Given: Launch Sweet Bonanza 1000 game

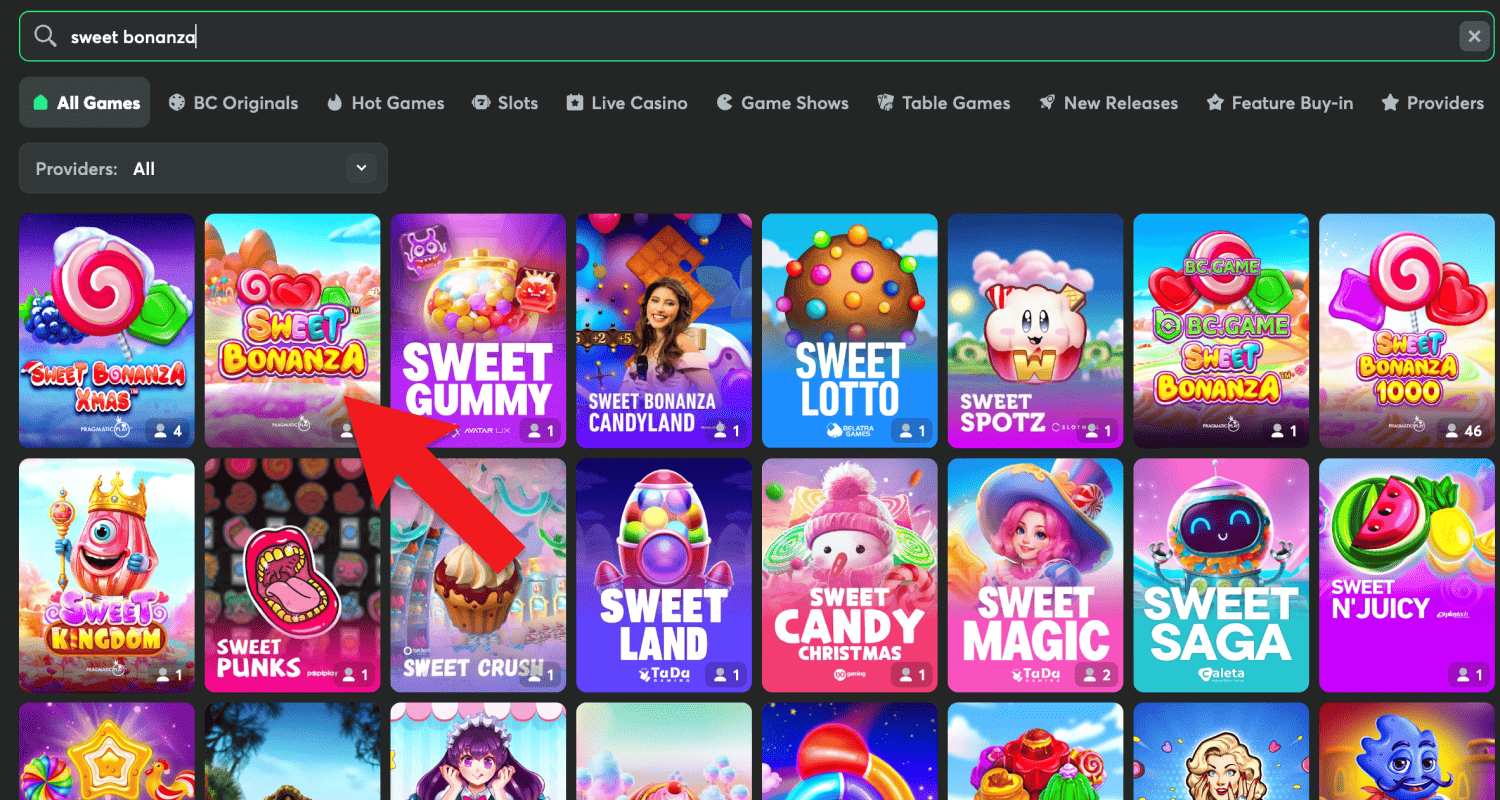Looking at the screenshot, I should tap(1407, 330).
